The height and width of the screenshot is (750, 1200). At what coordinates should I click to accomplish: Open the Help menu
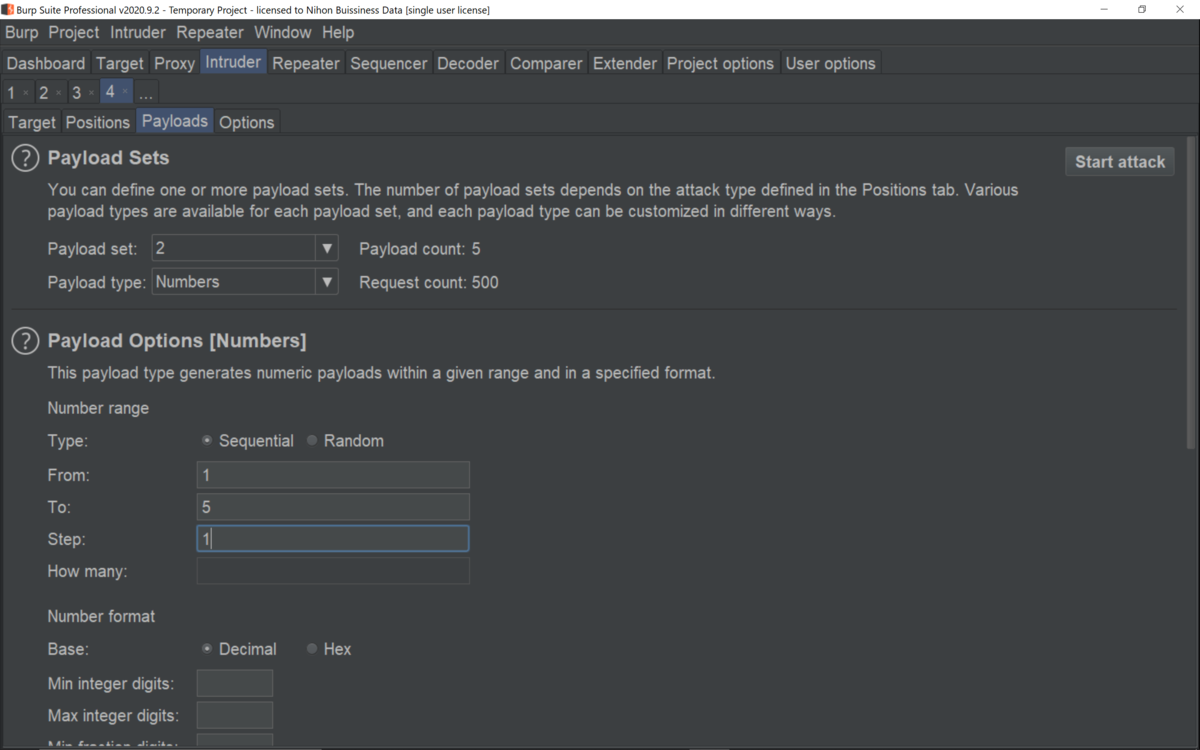click(338, 32)
